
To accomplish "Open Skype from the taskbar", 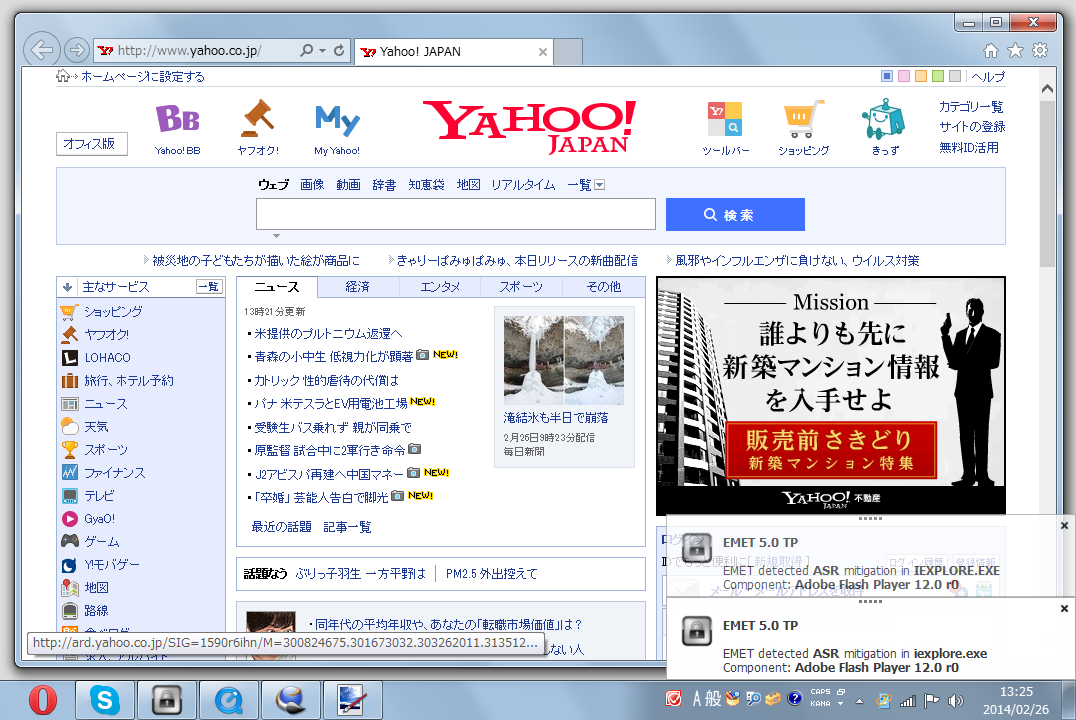I will 105,700.
